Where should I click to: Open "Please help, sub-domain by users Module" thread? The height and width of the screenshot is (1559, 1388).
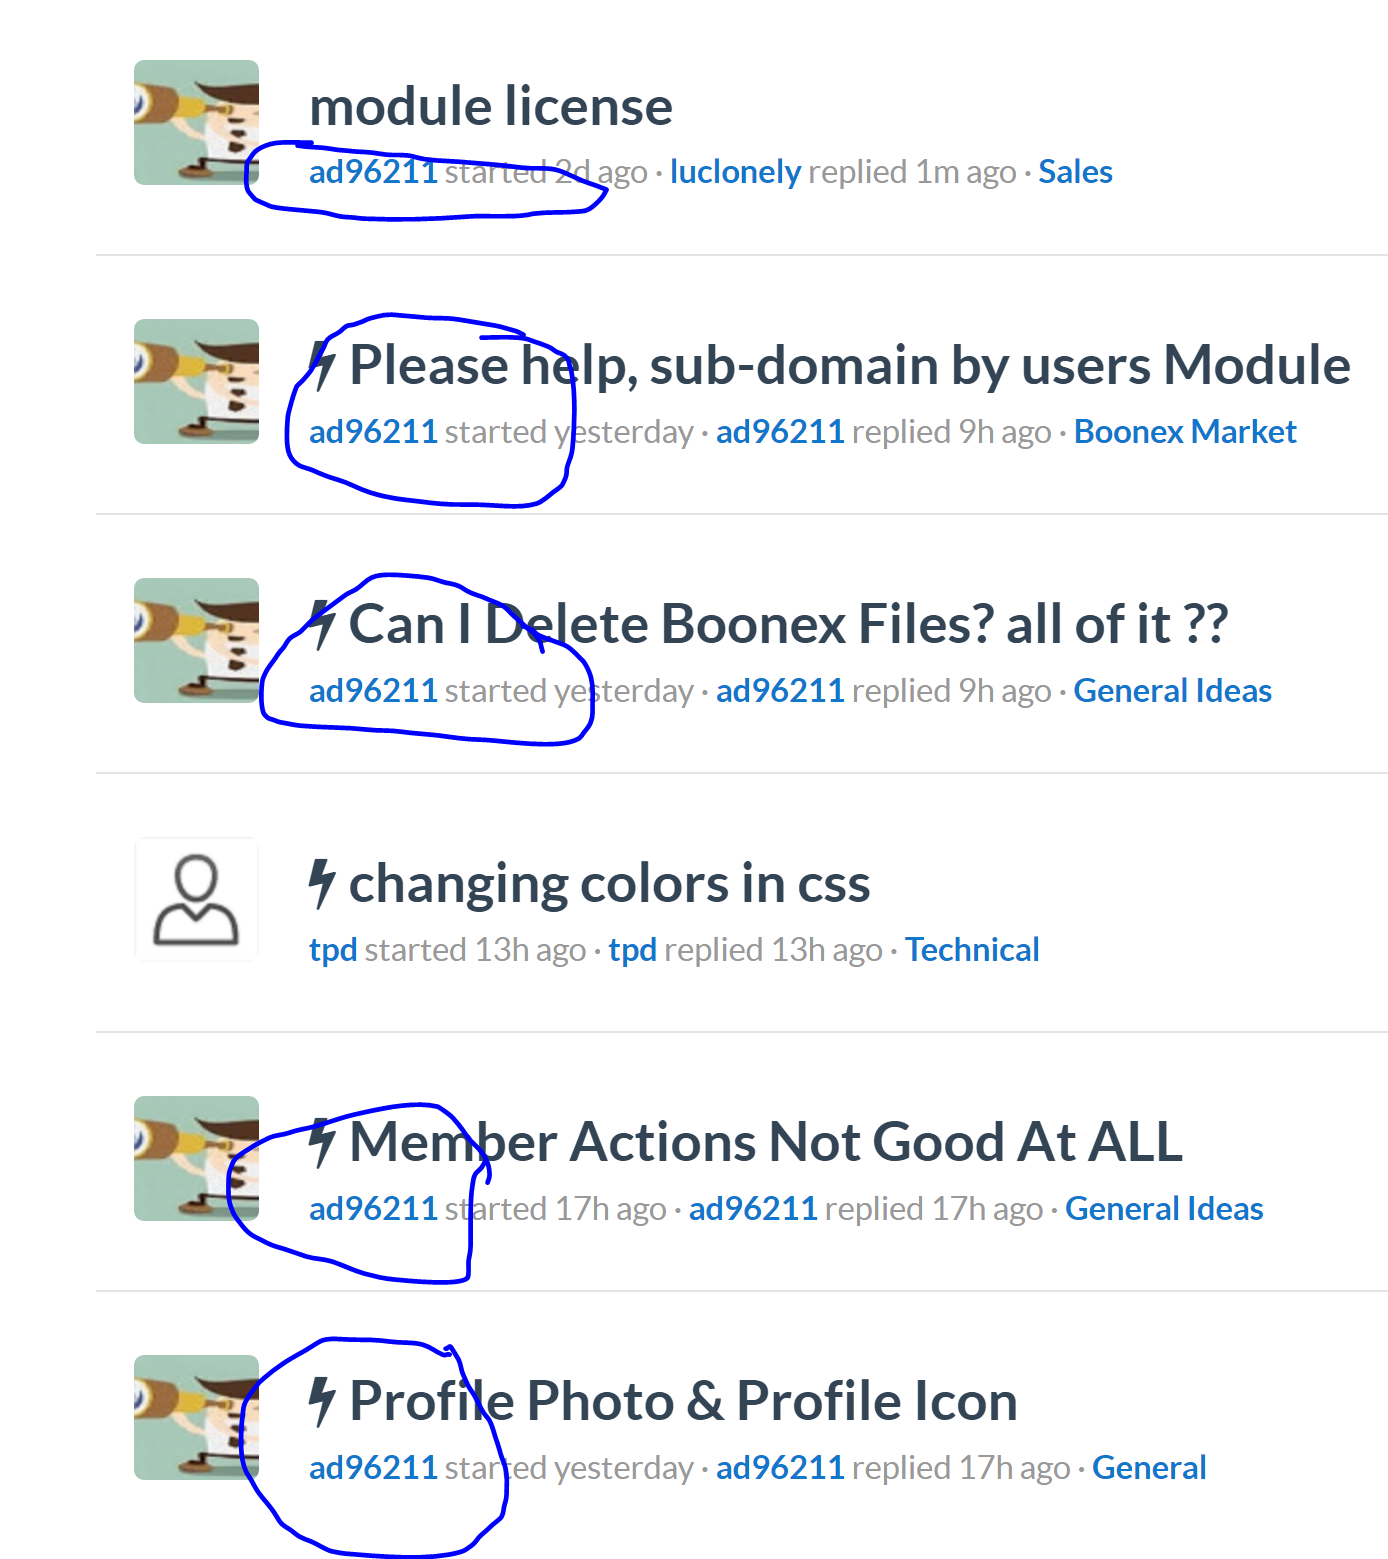tap(850, 365)
